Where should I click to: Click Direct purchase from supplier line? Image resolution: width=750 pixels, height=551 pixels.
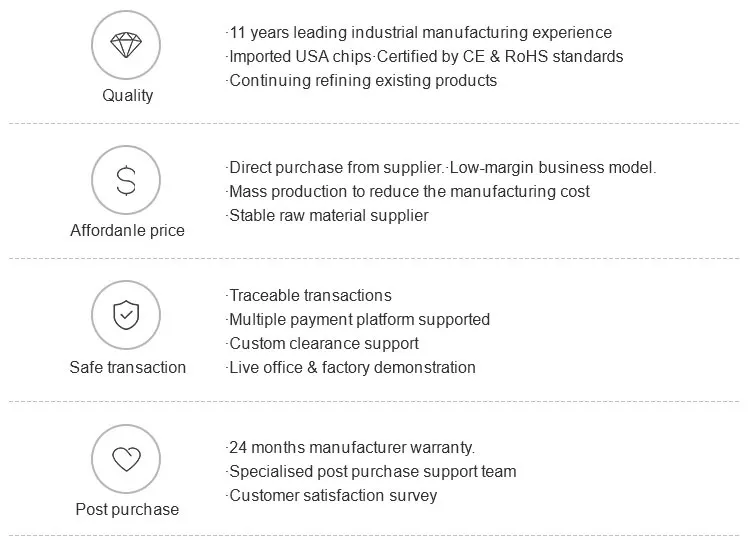click(442, 168)
